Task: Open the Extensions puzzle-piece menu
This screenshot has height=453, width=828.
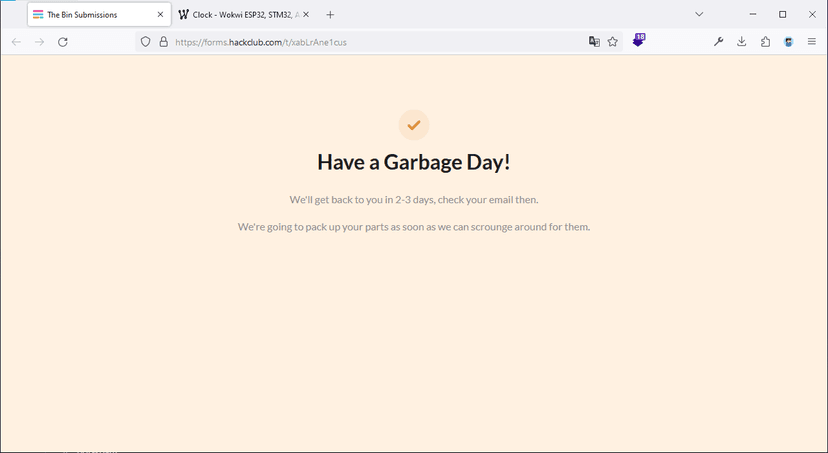Action: click(x=765, y=42)
